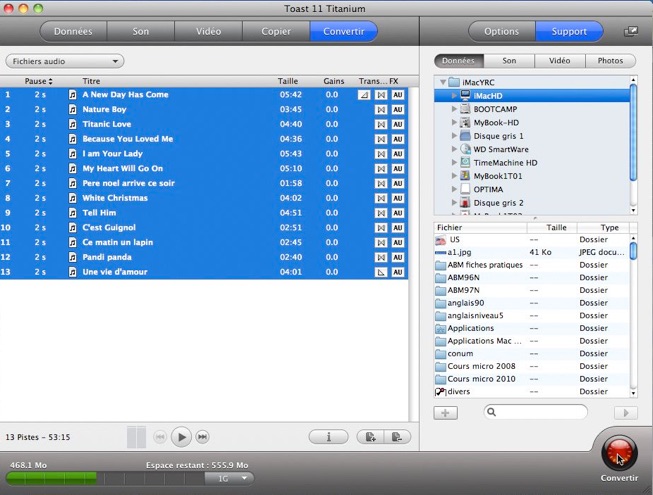Image resolution: width=653 pixels, height=495 pixels.
Task: Click the remove file icon button
Action: pyautogui.click(x=397, y=437)
